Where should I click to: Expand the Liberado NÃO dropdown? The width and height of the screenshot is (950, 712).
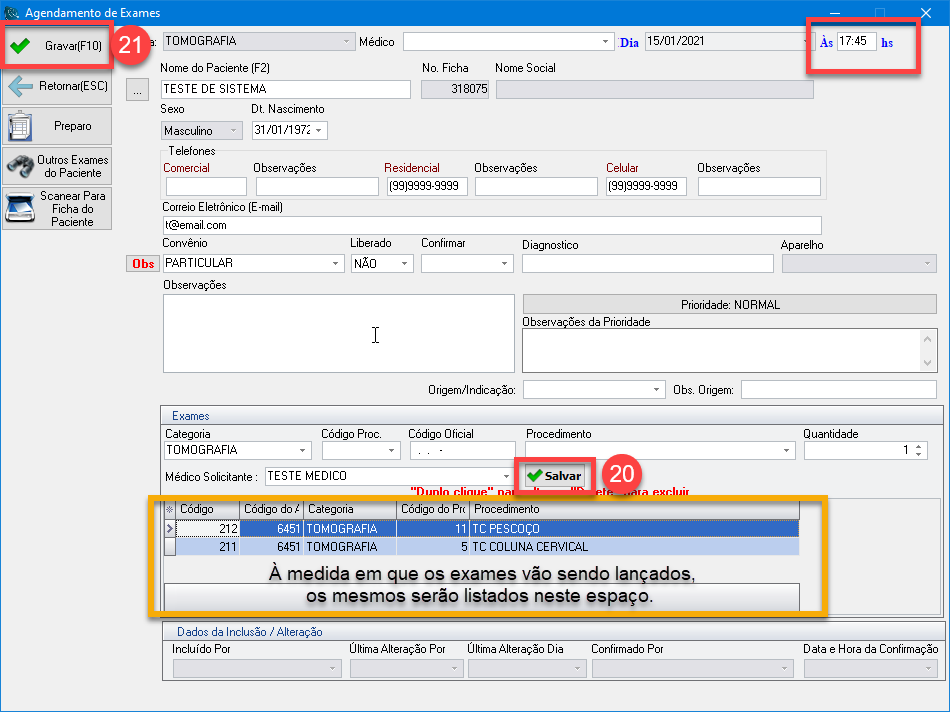tap(405, 264)
